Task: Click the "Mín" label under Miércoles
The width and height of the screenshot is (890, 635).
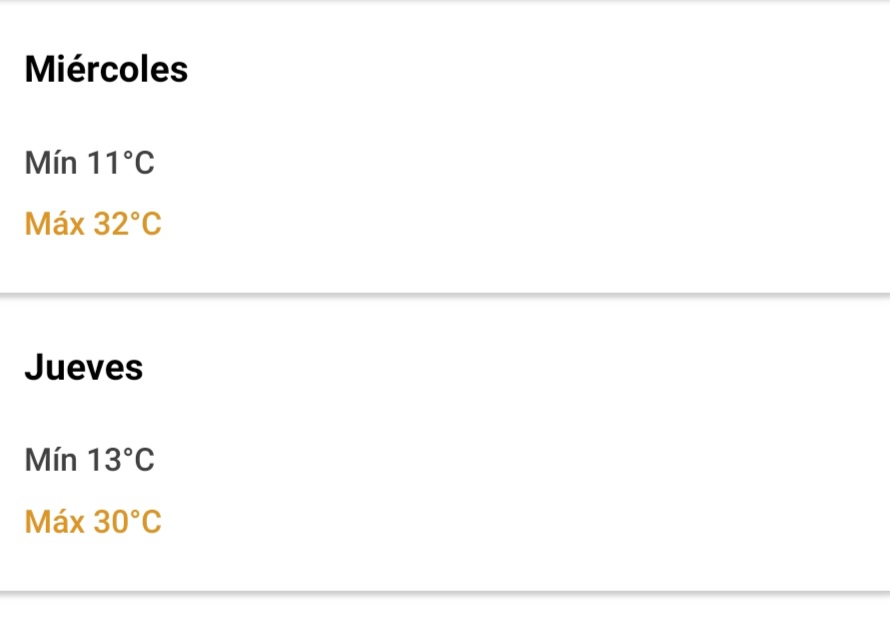Action: [51, 163]
